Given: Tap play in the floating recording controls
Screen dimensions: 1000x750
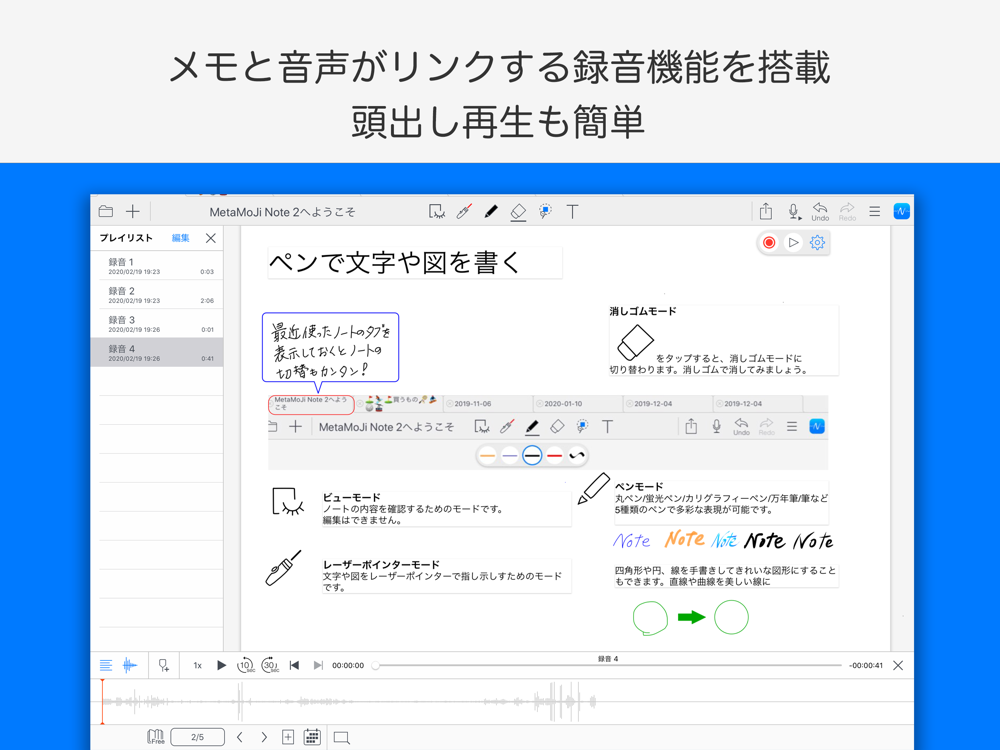Looking at the screenshot, I should 793,242.
